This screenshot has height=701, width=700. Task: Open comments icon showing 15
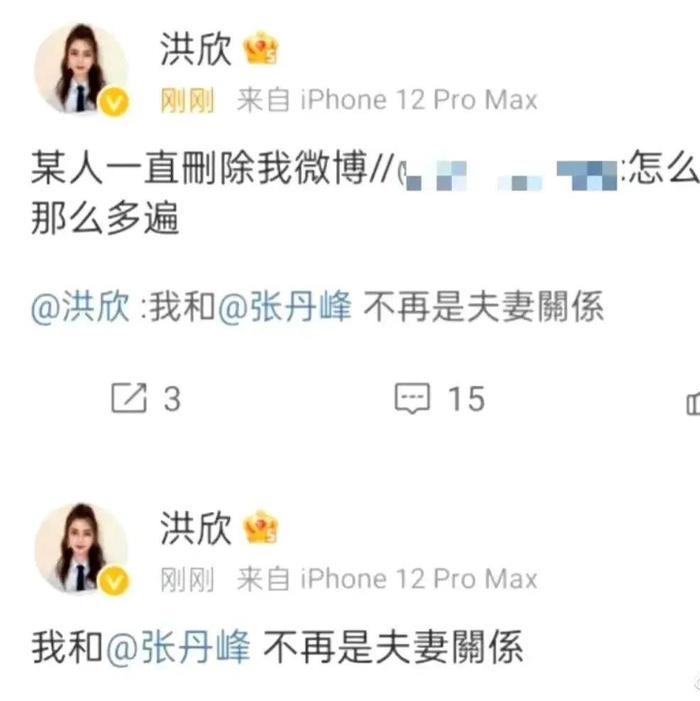412,397
